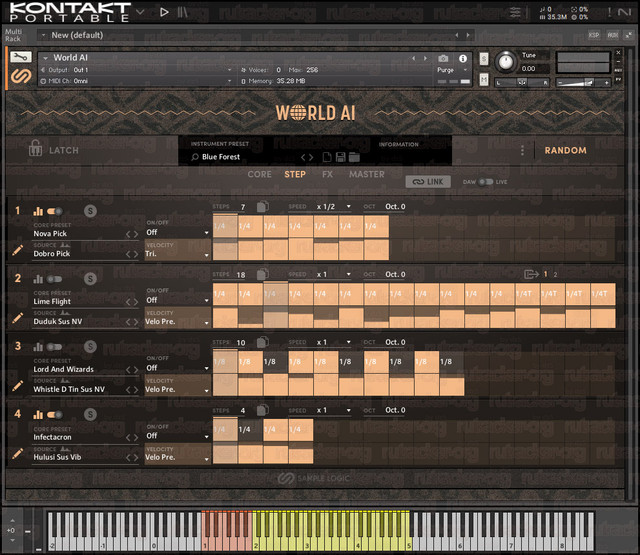Image resolution: width=640 pixels, height=555 pixels.
Task: Click the Kontakt play transport icon
Action: point(164,12)
